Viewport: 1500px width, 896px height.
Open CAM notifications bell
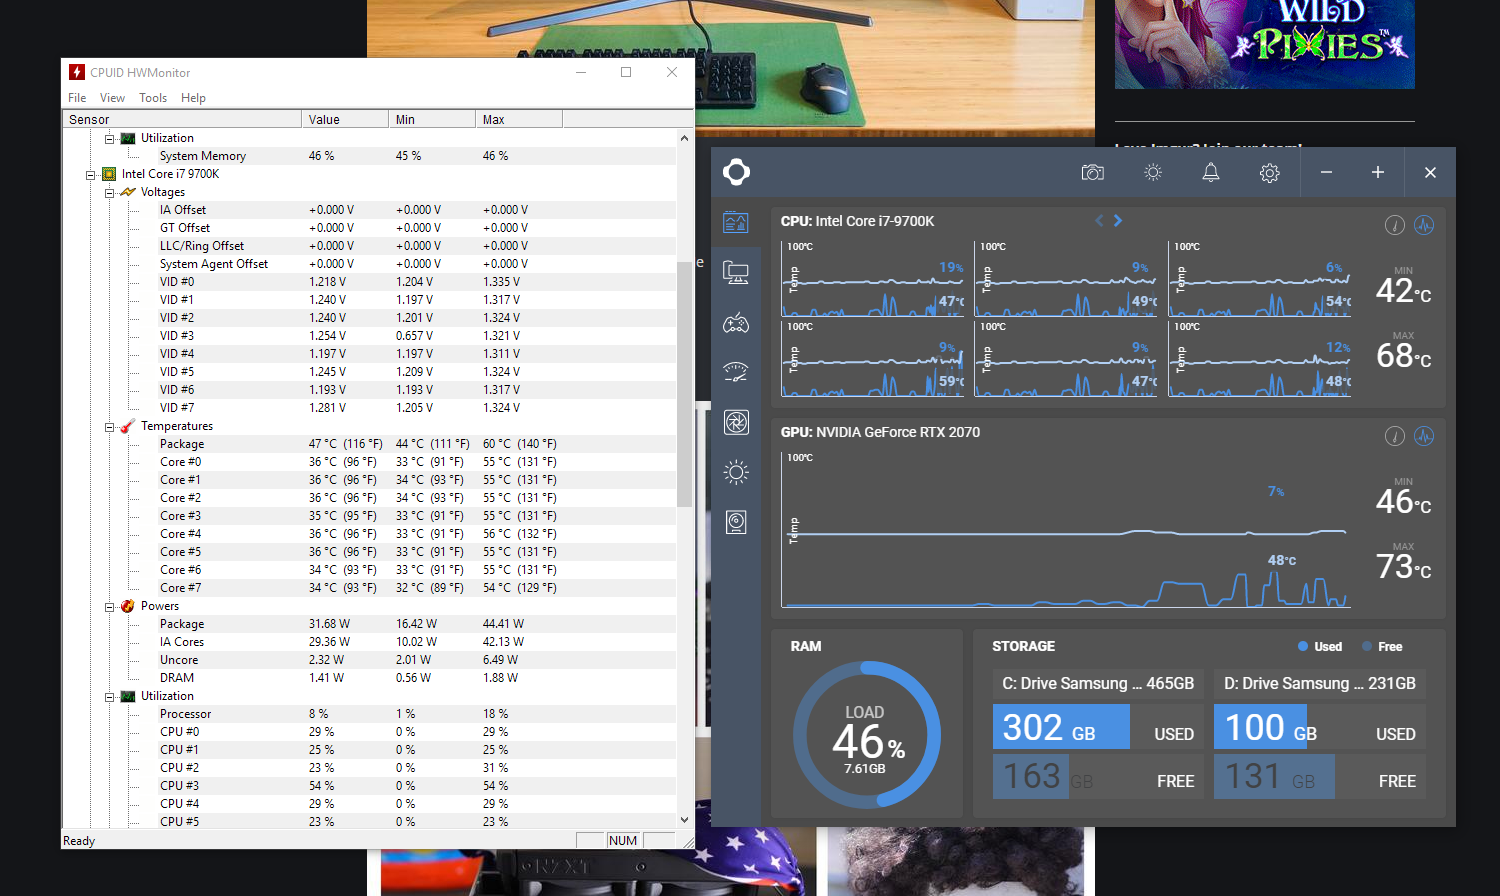coord(1210,173)
